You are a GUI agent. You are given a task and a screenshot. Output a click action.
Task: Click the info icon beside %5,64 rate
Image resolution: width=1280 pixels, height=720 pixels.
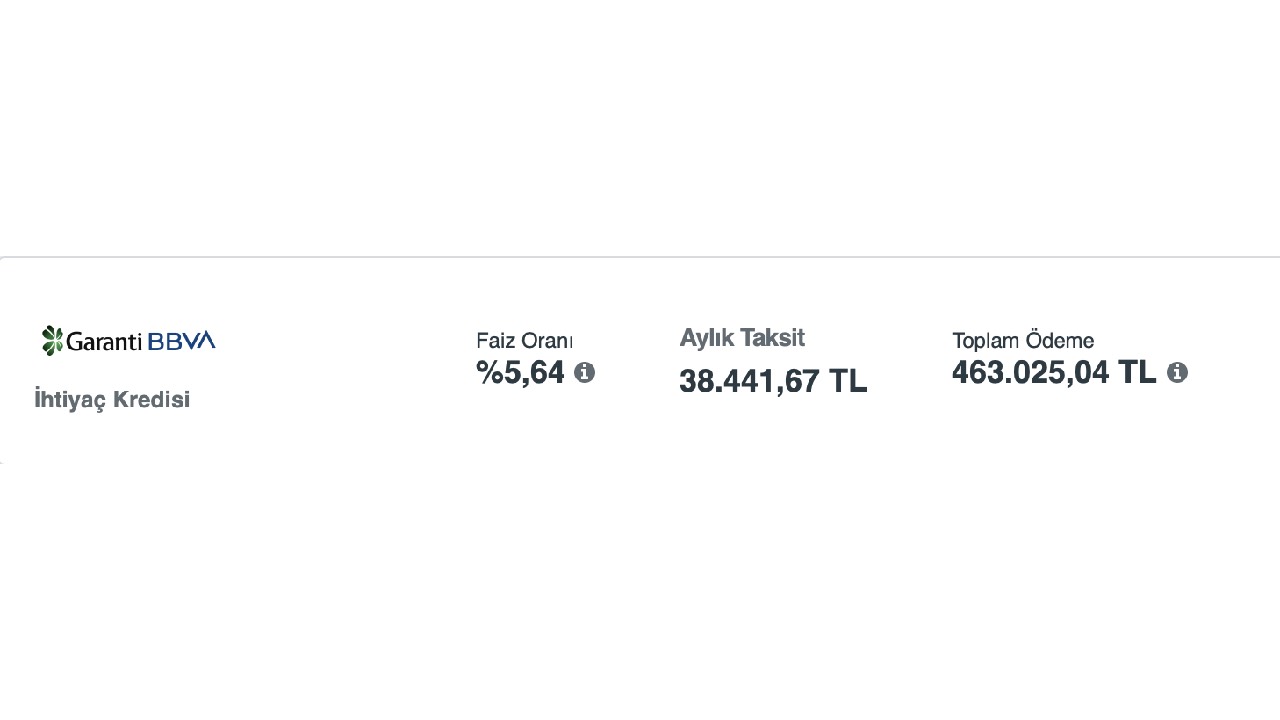coord(585,373)
